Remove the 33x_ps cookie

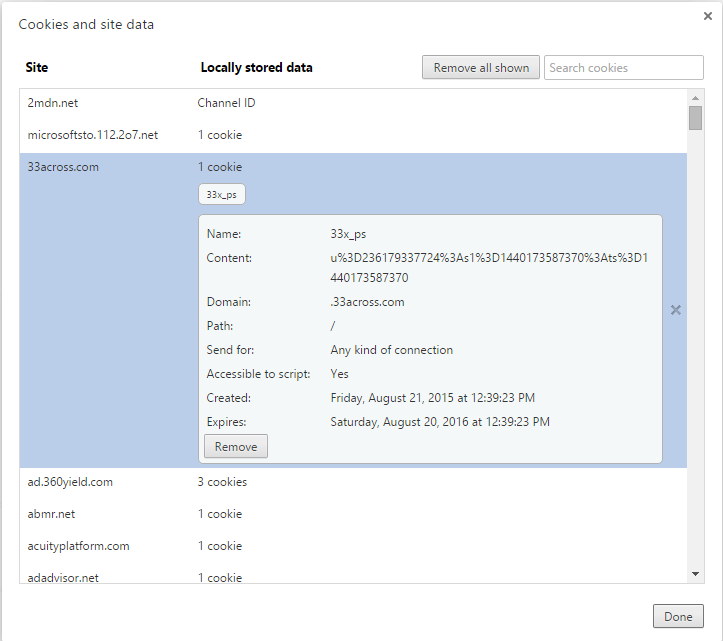pyautogui.click(x=236, y=446)
